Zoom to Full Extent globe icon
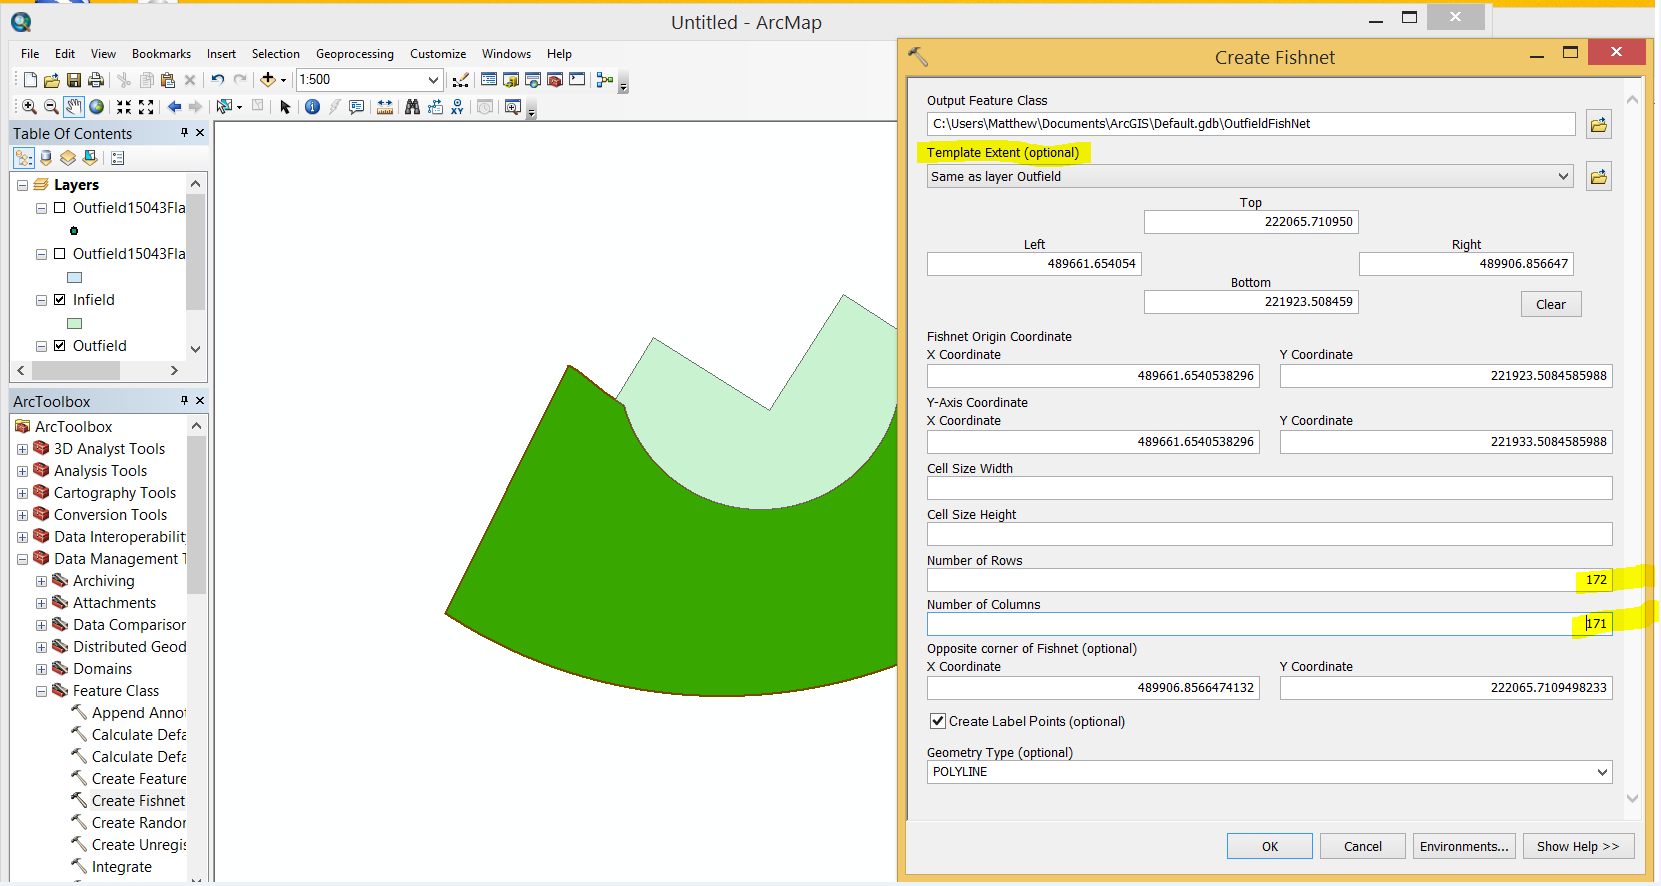This screenshot has height=886, width=1661. (96, 107)
